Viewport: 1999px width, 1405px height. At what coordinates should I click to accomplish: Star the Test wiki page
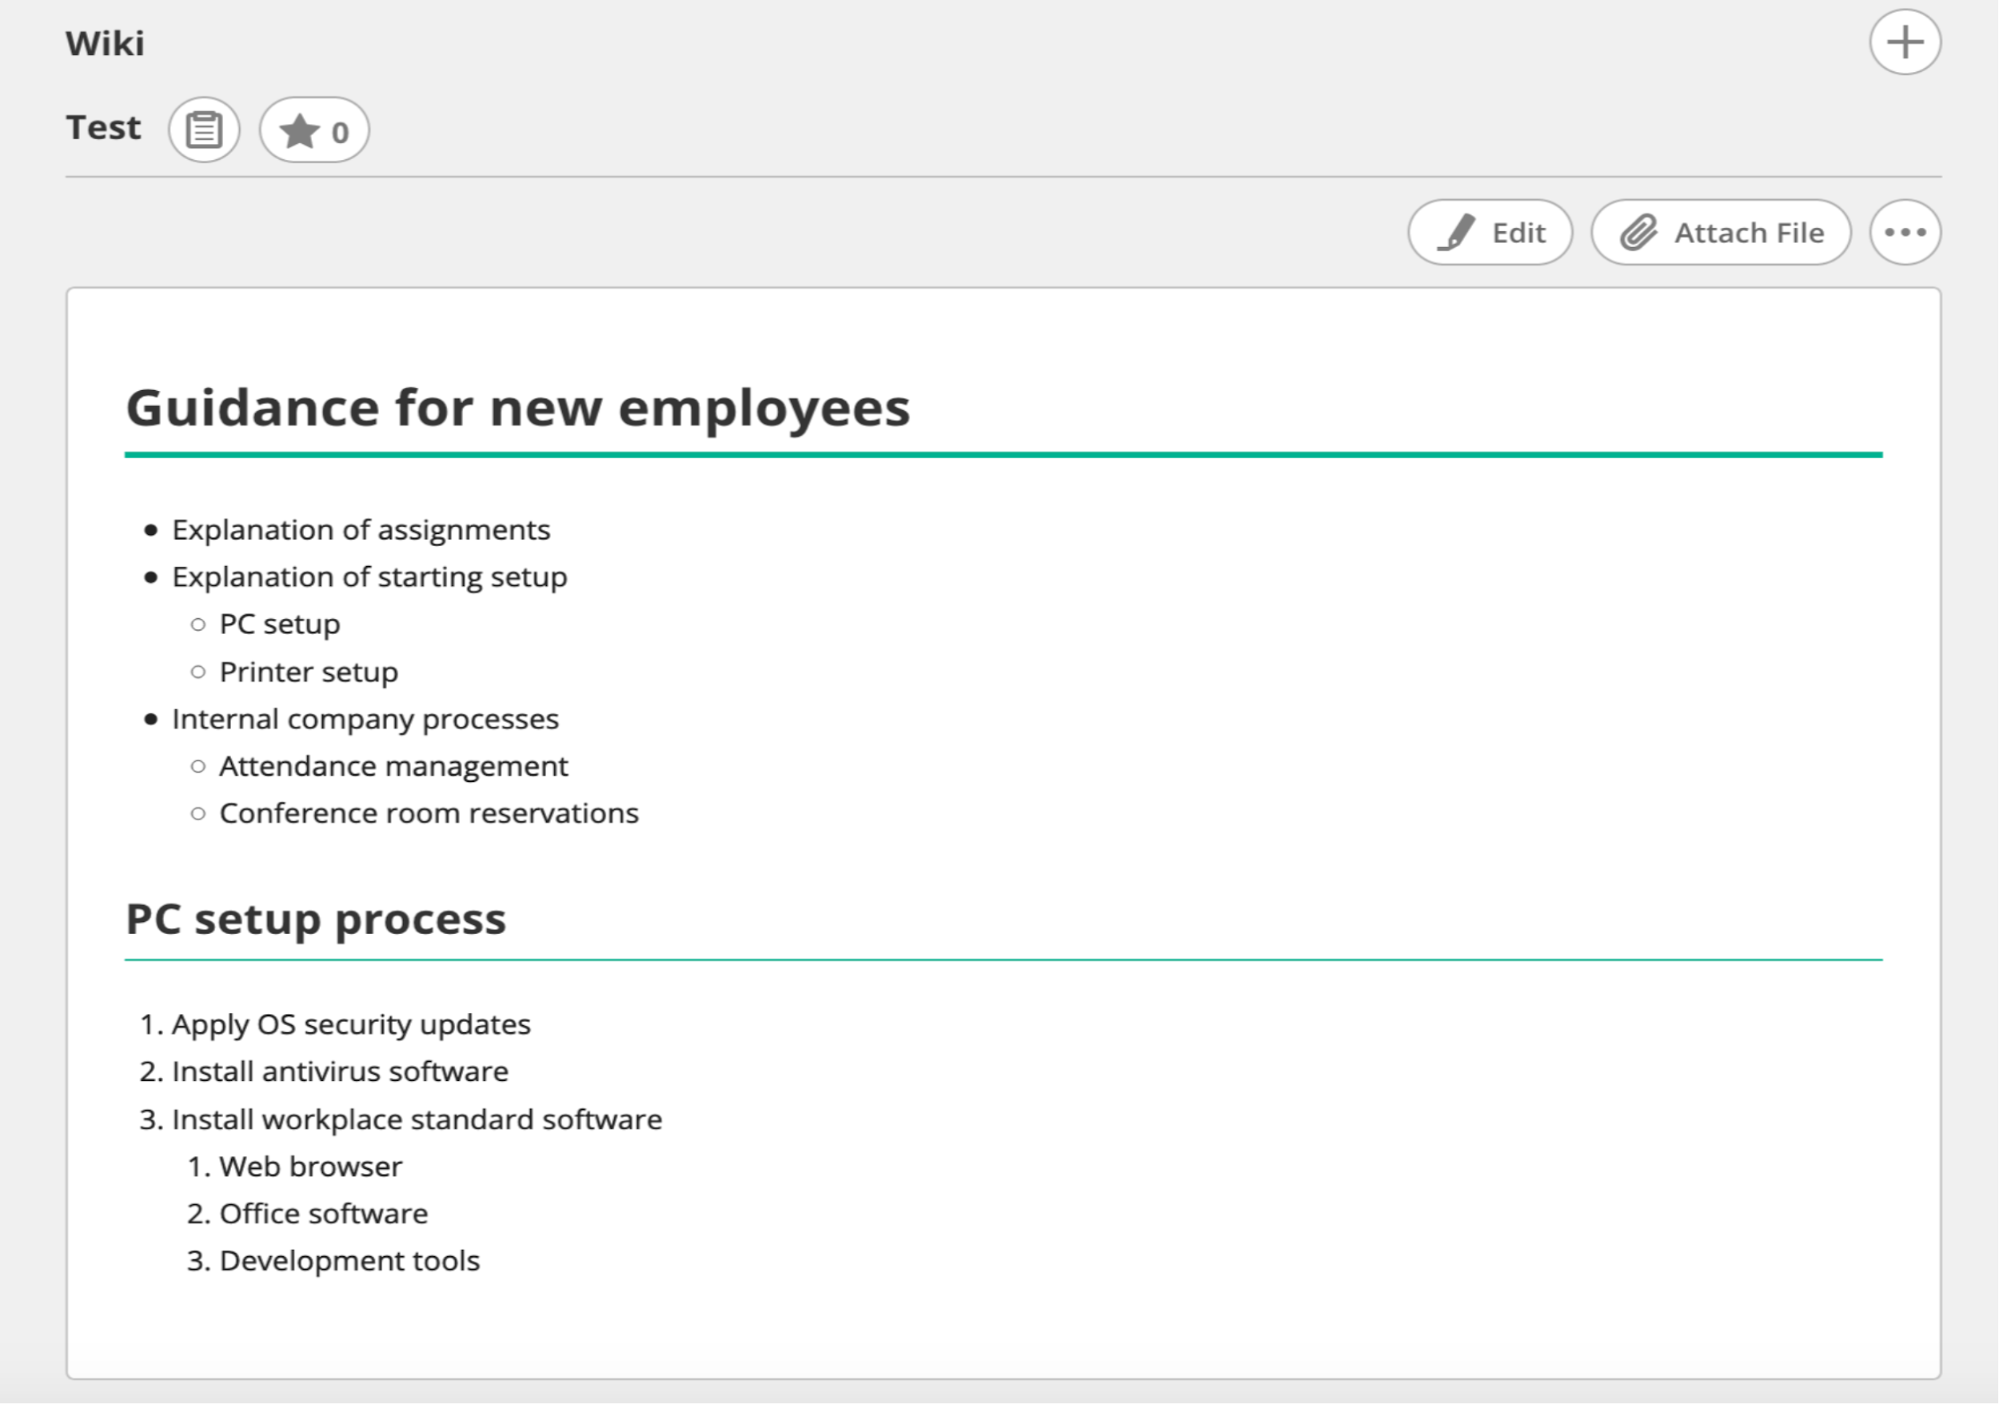coord(314,130)
